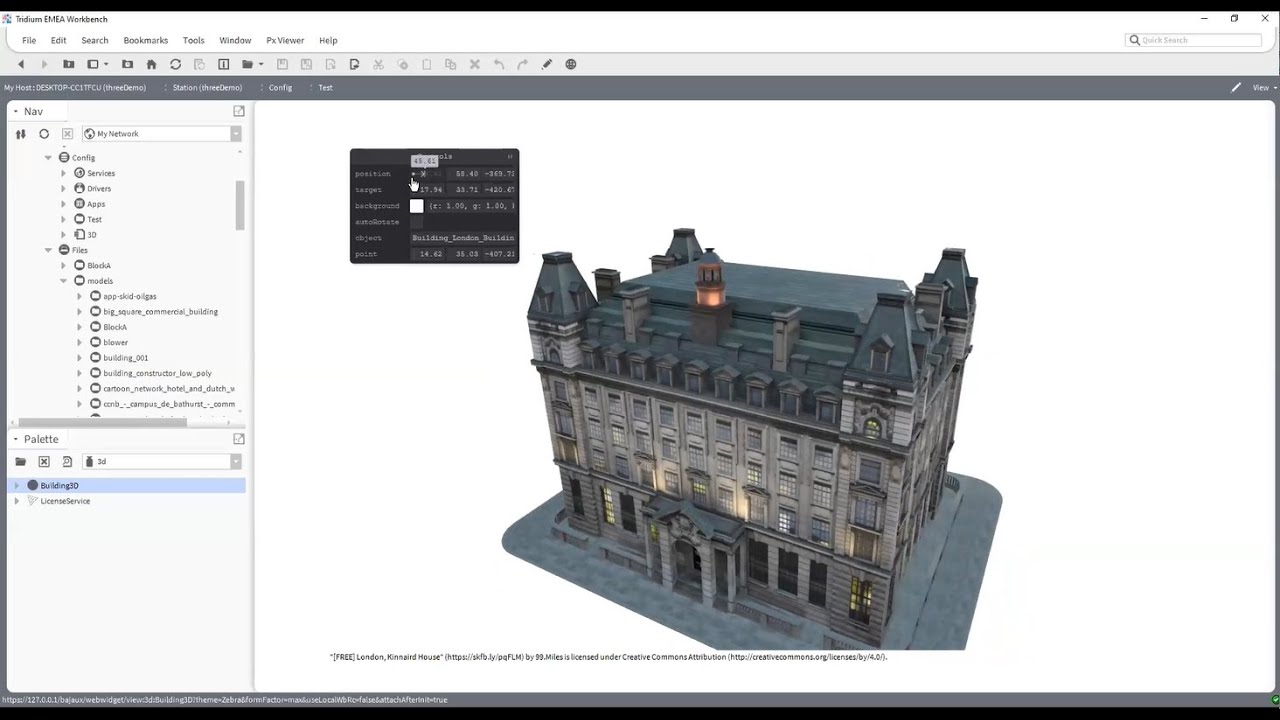The height and width of the screenshot is (720, 1280).
Task: Go back with the toolbar Back arrow
Action: [20, 64]
